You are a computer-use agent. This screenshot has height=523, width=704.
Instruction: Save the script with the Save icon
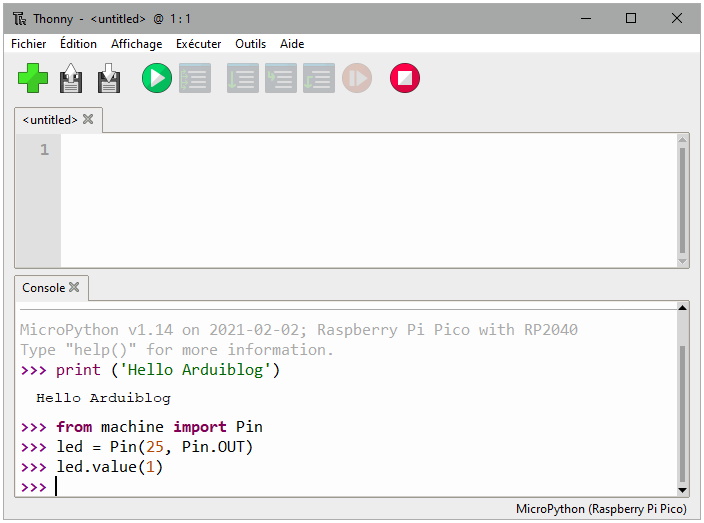(108, 78)
